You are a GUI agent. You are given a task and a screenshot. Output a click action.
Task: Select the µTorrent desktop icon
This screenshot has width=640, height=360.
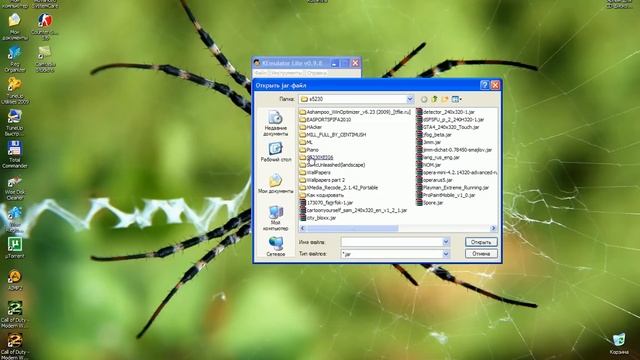coord(15,248)
